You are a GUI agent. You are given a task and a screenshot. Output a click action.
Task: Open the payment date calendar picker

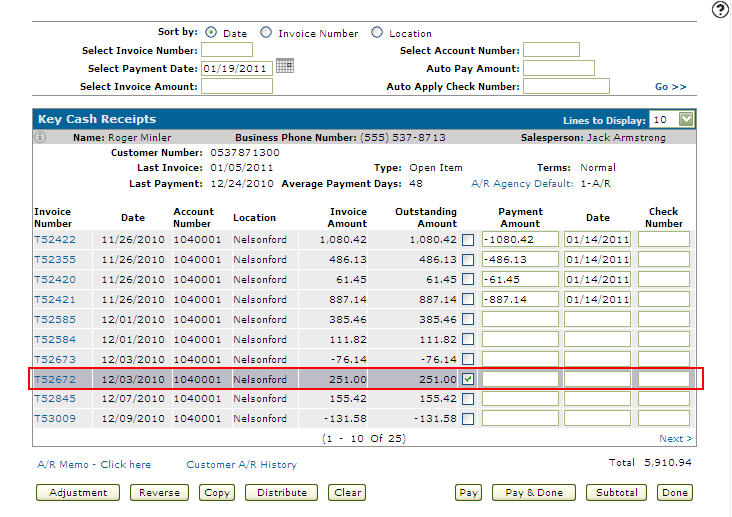pyautogui.click(x=285, y=67)
